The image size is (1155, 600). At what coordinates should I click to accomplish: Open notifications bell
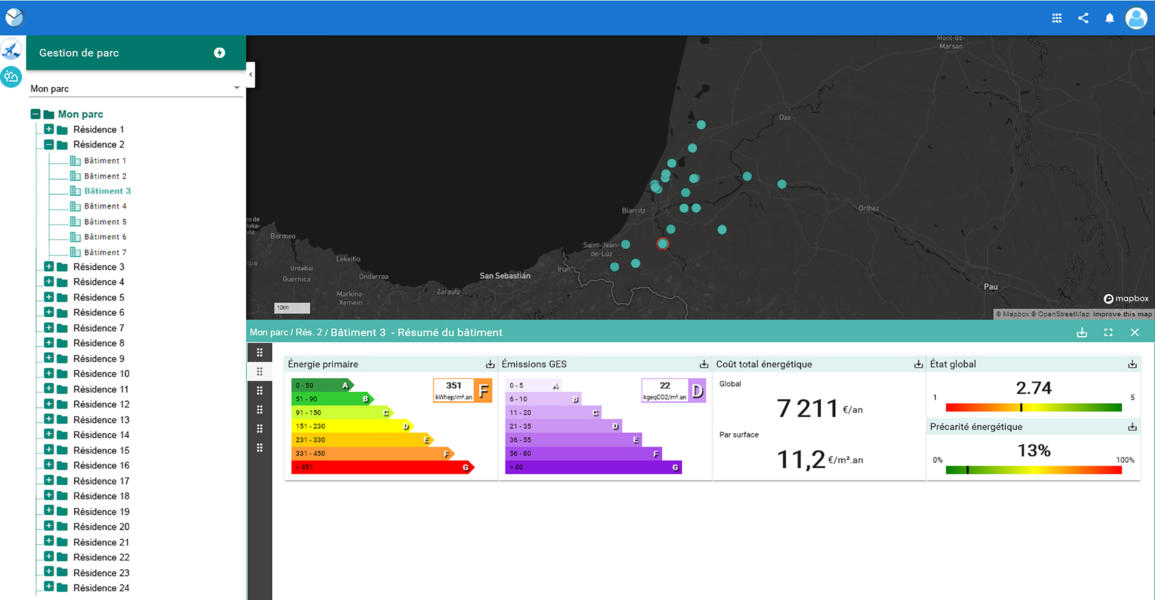tap(1109, 18)
